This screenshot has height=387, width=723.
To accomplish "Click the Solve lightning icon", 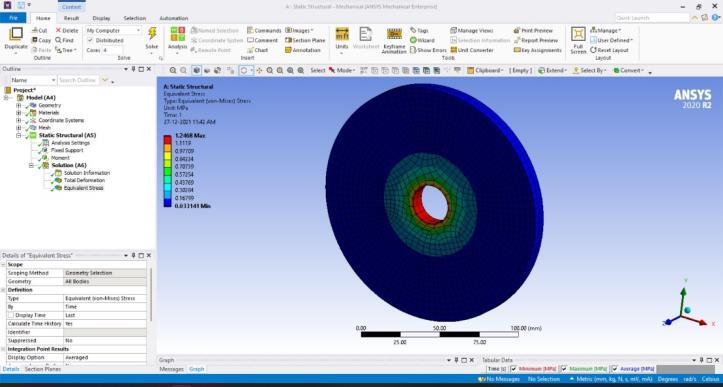I will 152,34.
